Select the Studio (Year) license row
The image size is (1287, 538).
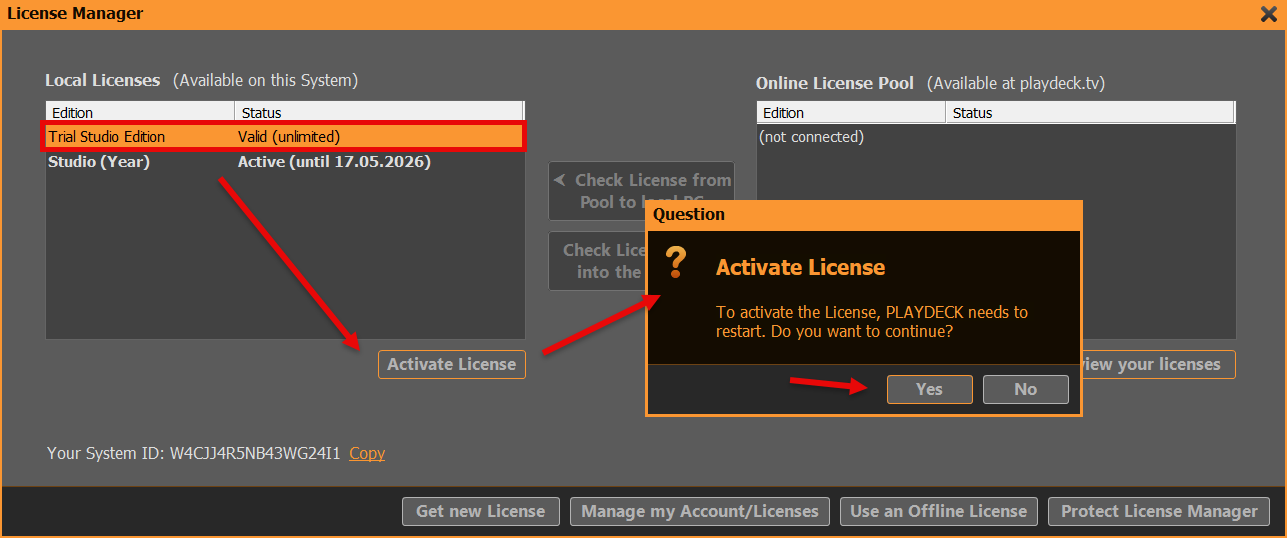pyautogui.click(x=285, y=161)
